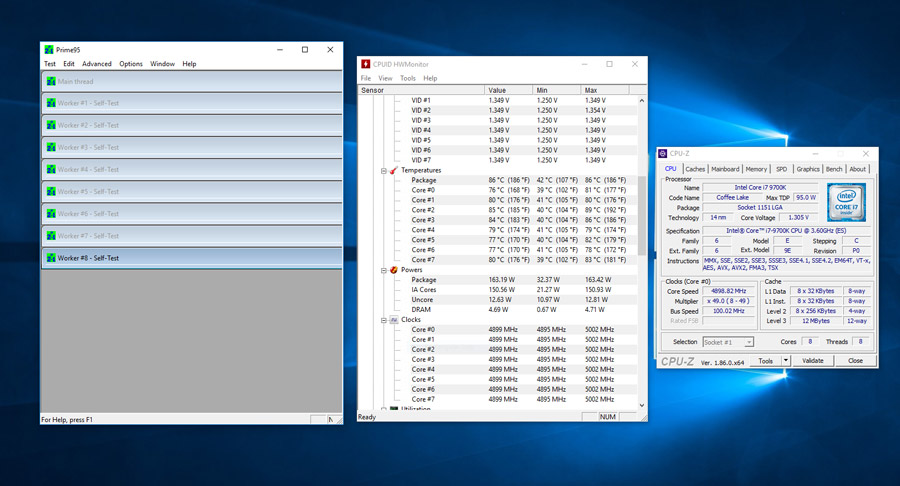The width and height of the screenshot is (900, 486).
Task: Click the Intel Core i7 logo badge
Action: tap(846, 203)
